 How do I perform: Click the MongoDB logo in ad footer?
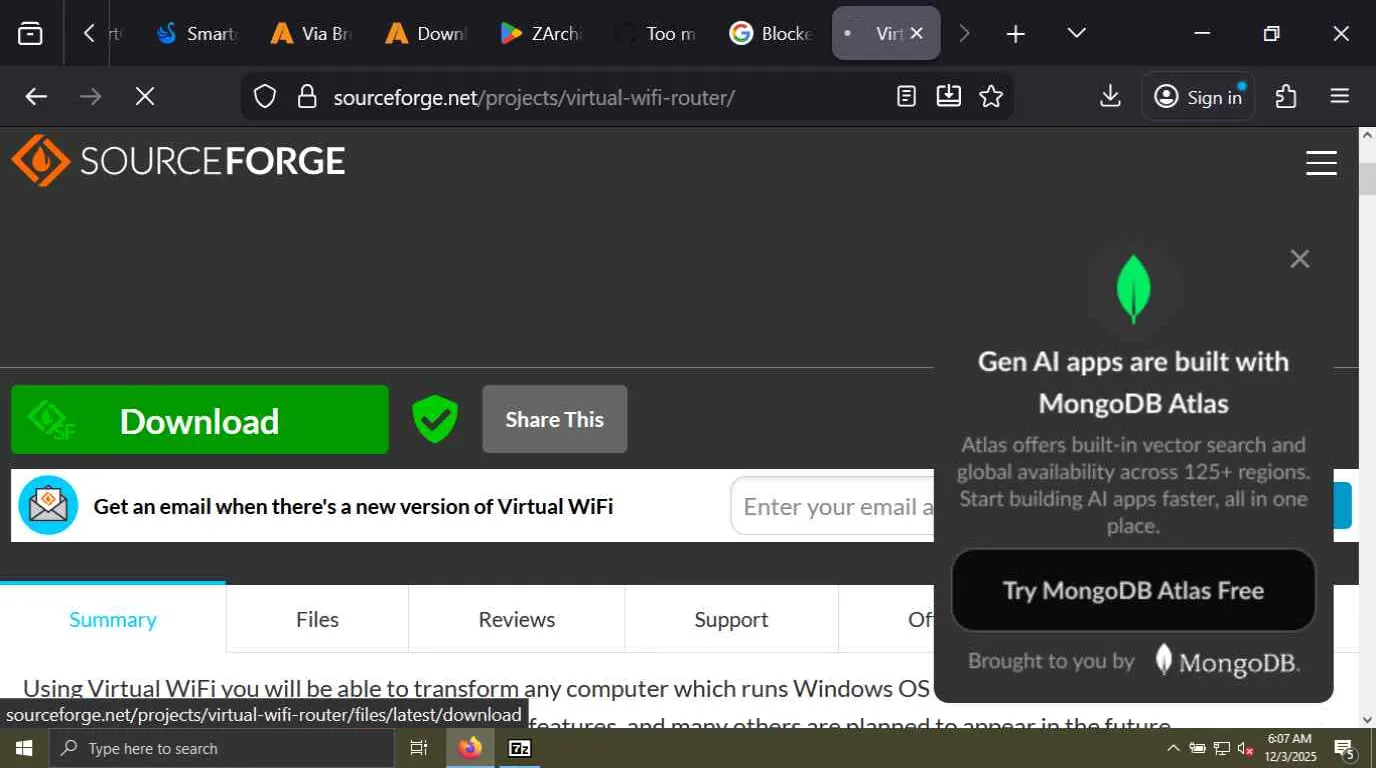(1227, 661)
